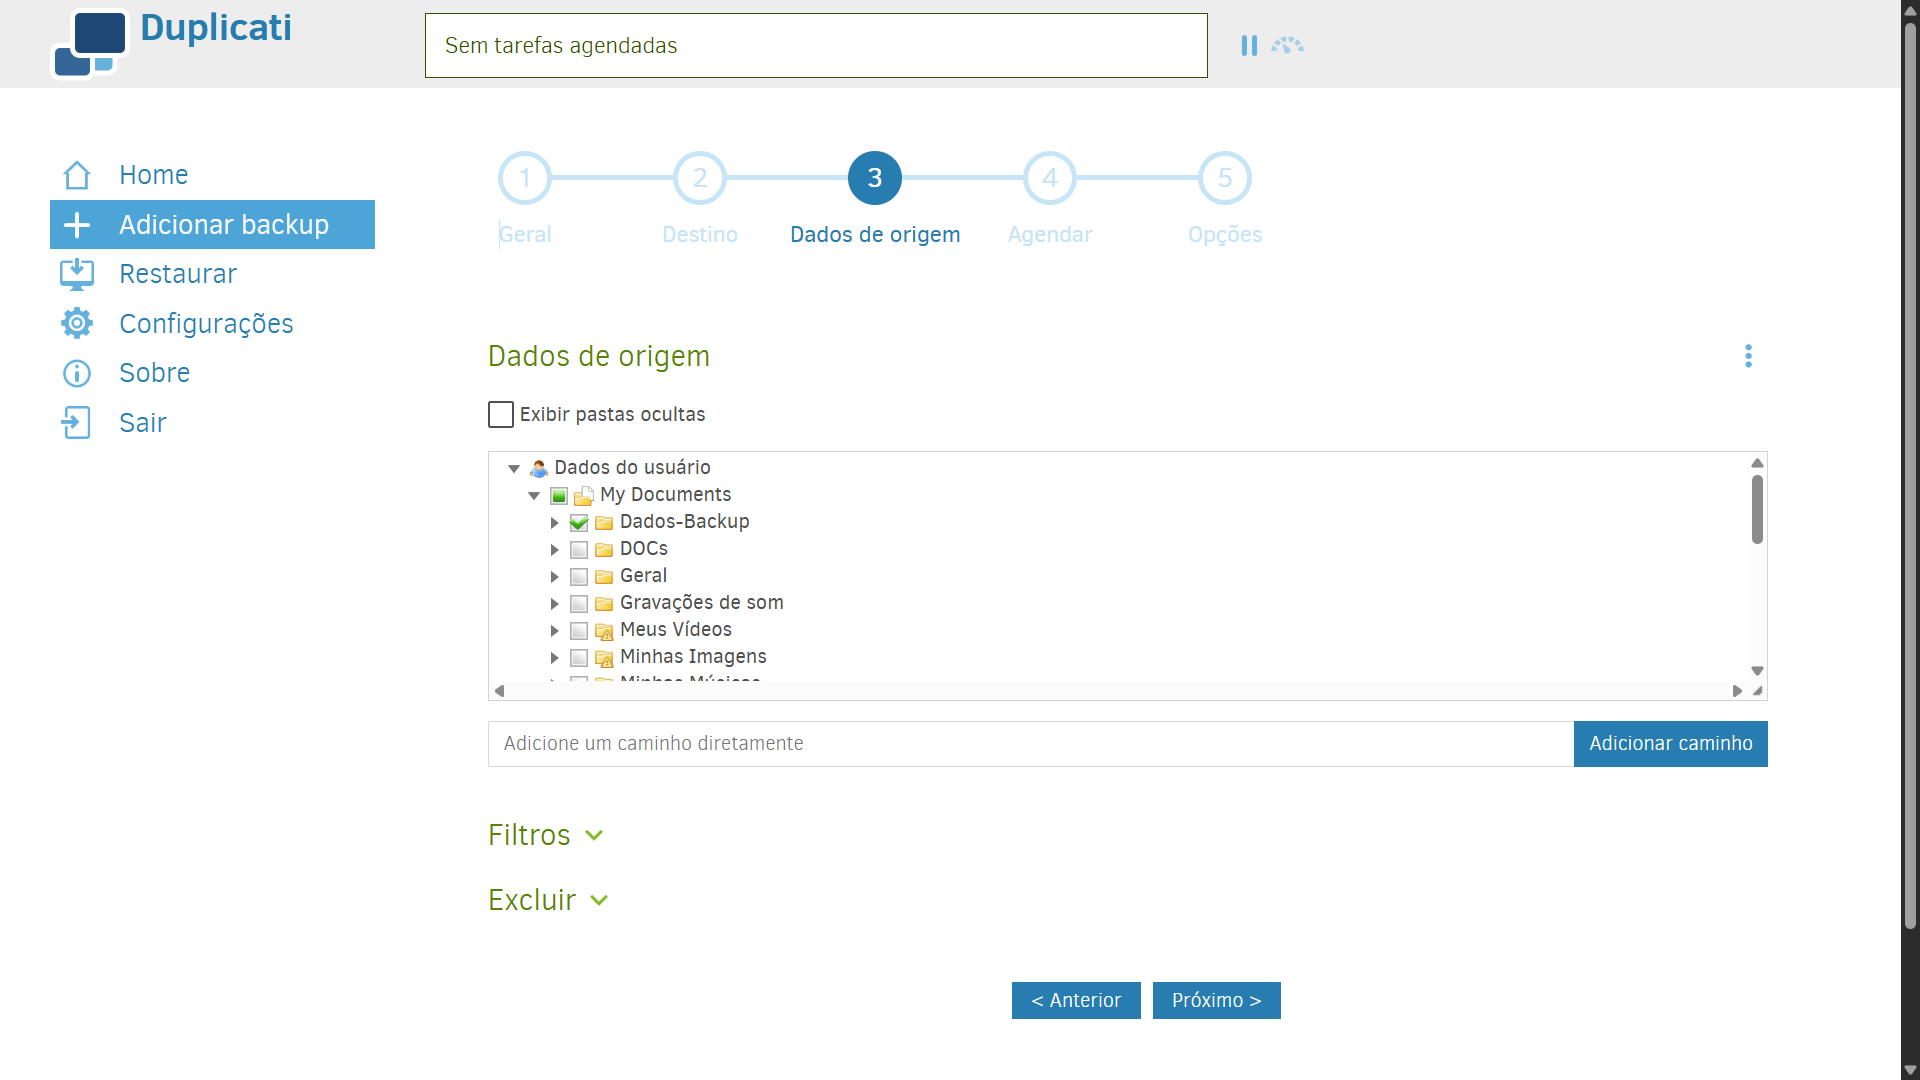Click the Sobre info icon
1920x1080 pixels.
[x=77, y=373]
